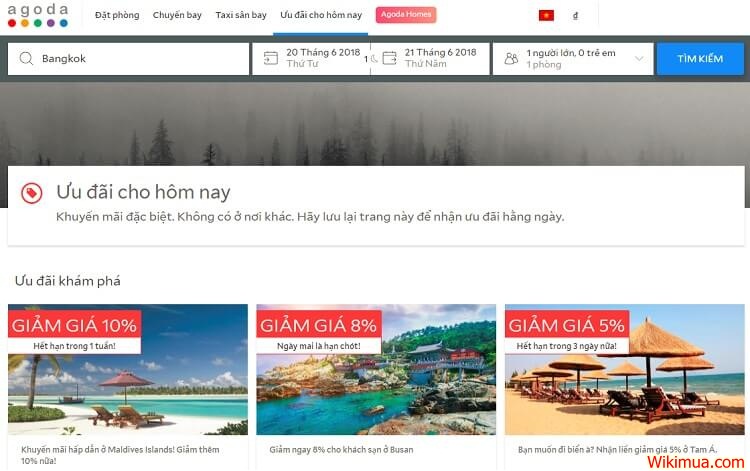
Task: Click the Vietnam flag language icon
Action: tap(546, 15)
